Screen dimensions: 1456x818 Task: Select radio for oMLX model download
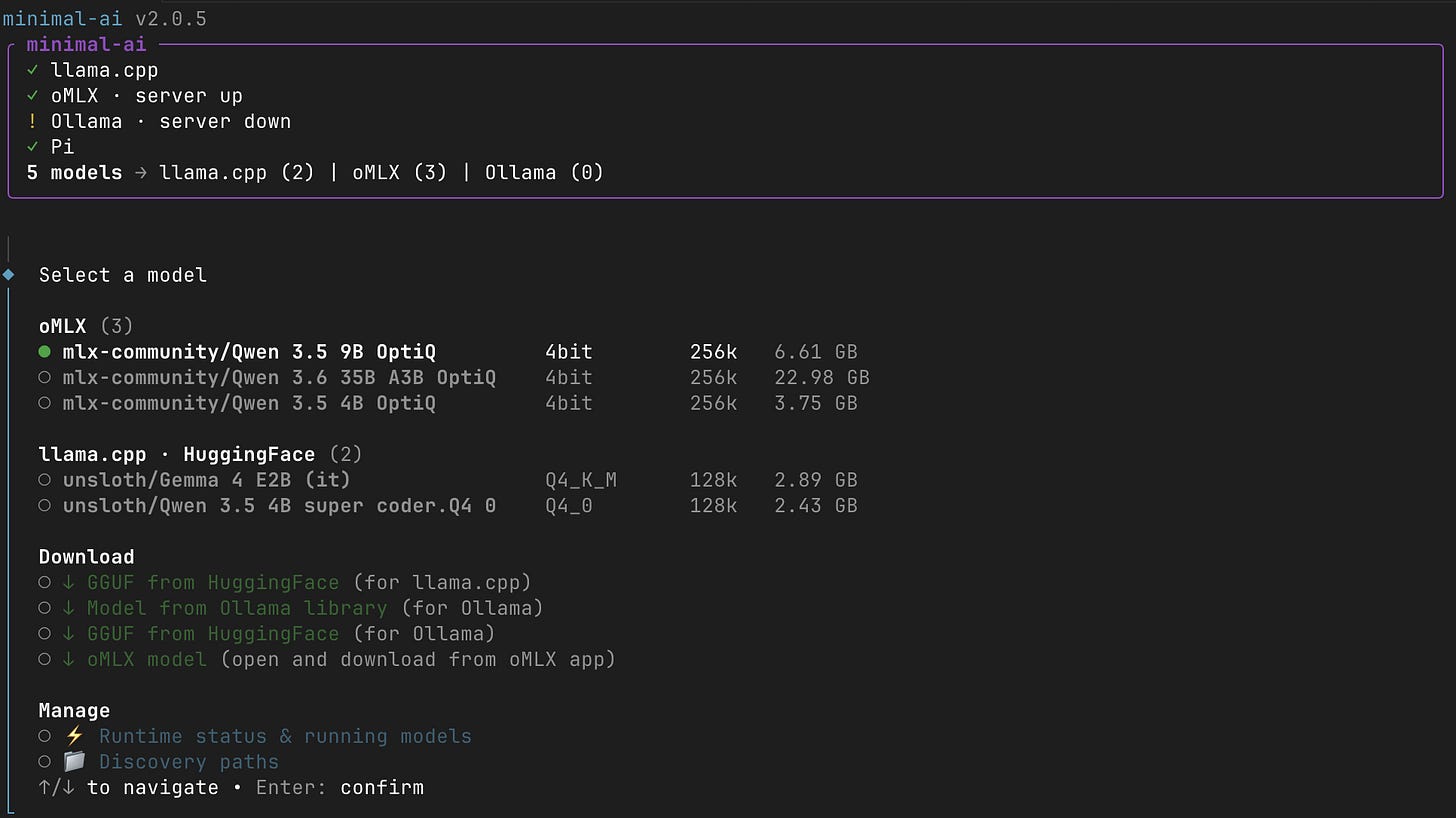click(x=45, y=659)
